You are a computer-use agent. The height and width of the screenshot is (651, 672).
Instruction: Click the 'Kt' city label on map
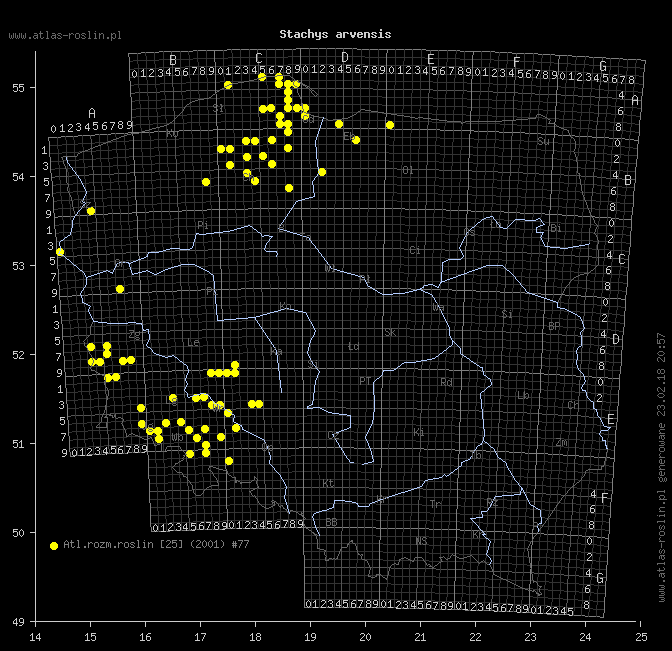point(328,483)
